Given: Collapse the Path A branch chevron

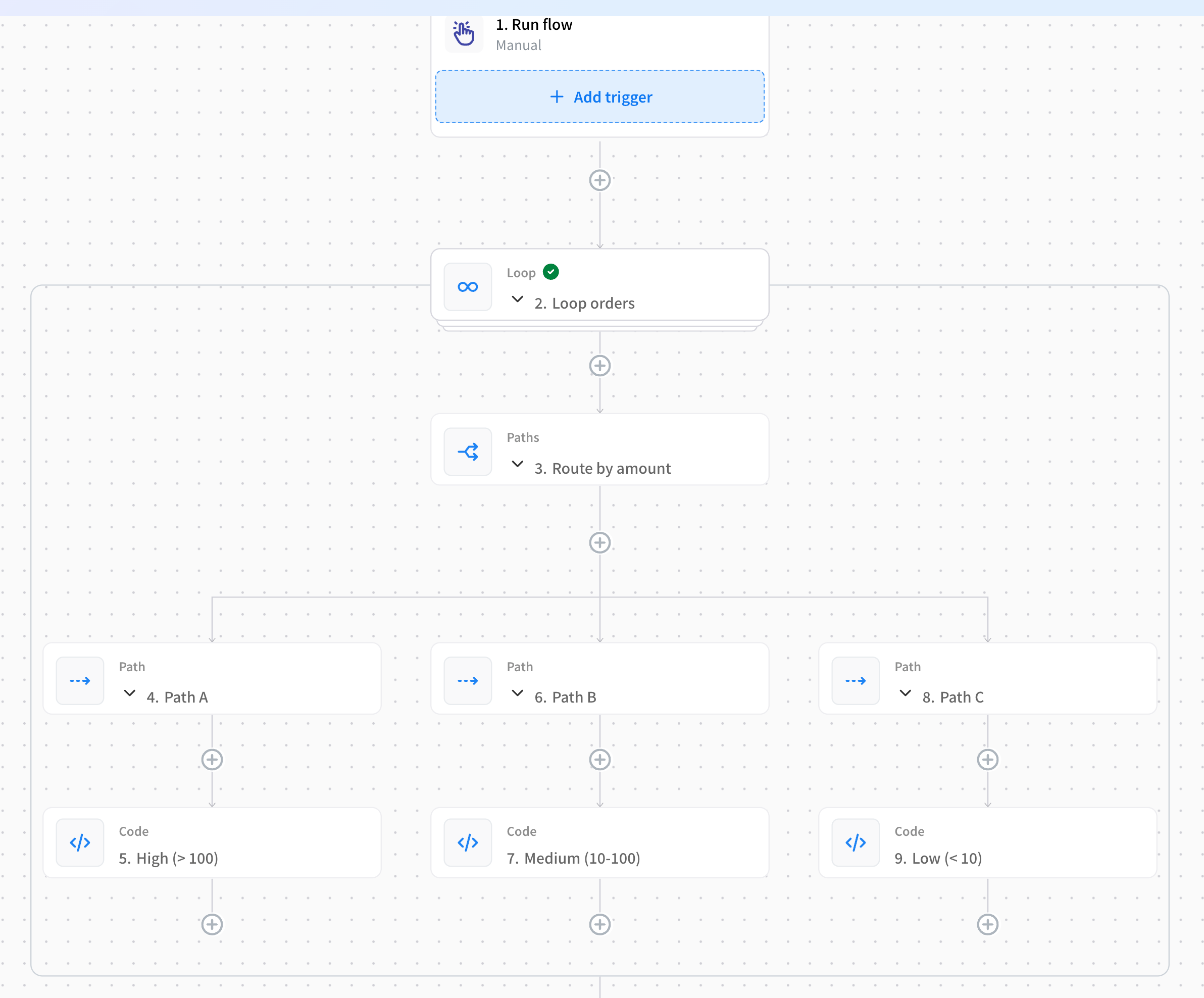Looking at the screenshot, I should tap(129, 693).
